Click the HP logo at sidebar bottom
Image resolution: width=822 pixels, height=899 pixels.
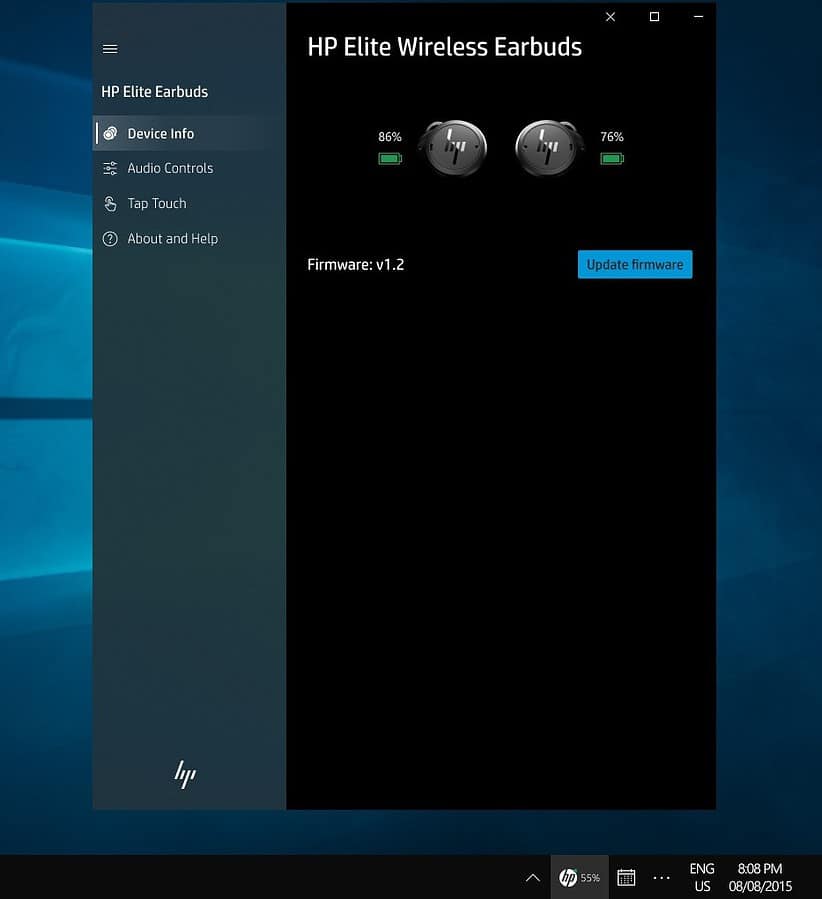(186, 774)
